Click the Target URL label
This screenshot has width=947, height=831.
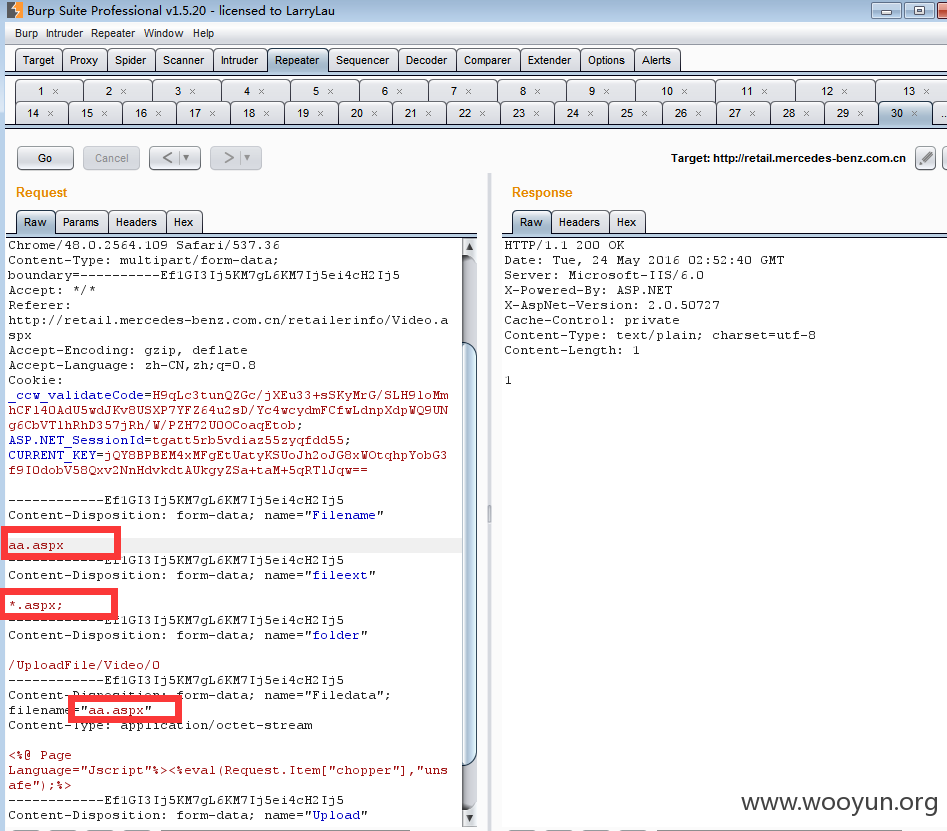[x=788, y=158]
